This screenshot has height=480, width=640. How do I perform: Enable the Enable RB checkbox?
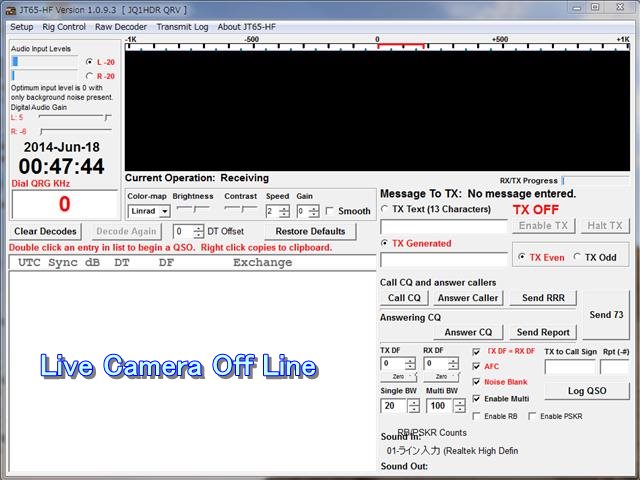pos(476,416)
